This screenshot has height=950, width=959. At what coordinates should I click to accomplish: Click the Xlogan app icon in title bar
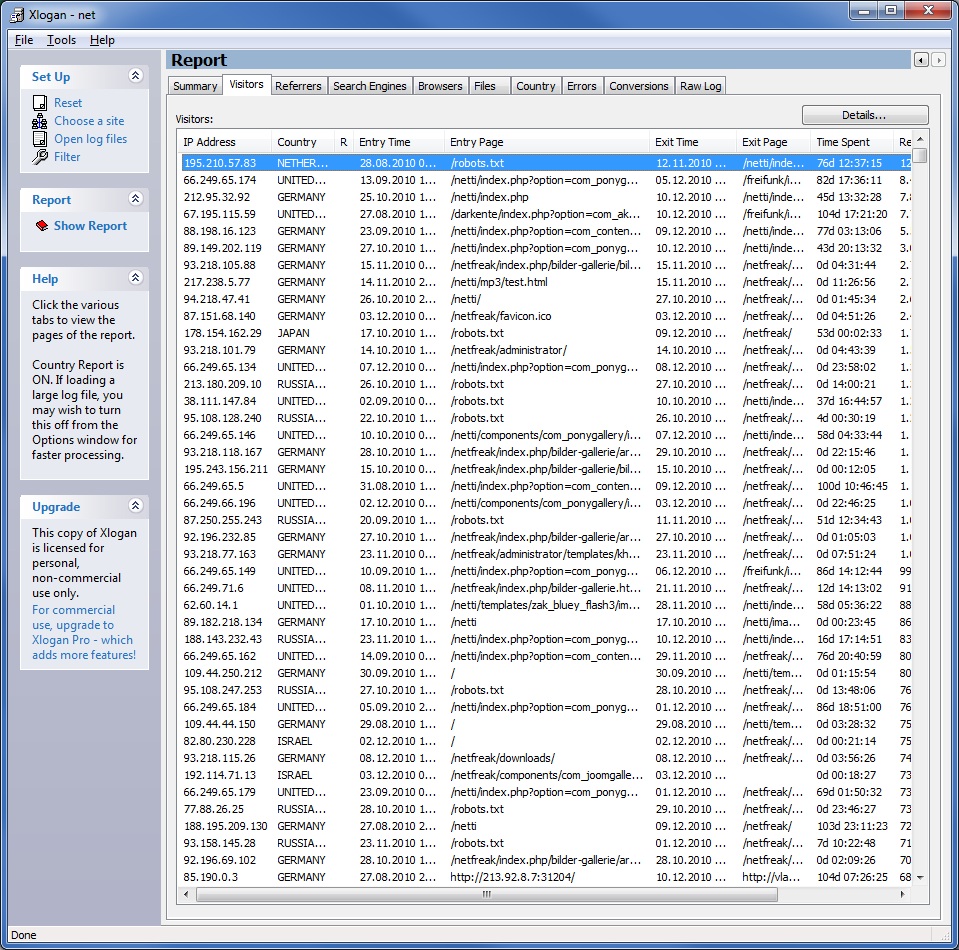[17, 15]
